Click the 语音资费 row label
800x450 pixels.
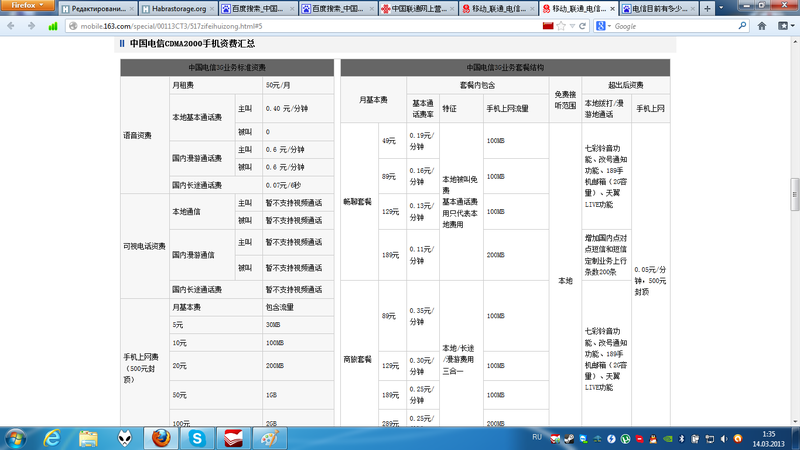point(137,136)
